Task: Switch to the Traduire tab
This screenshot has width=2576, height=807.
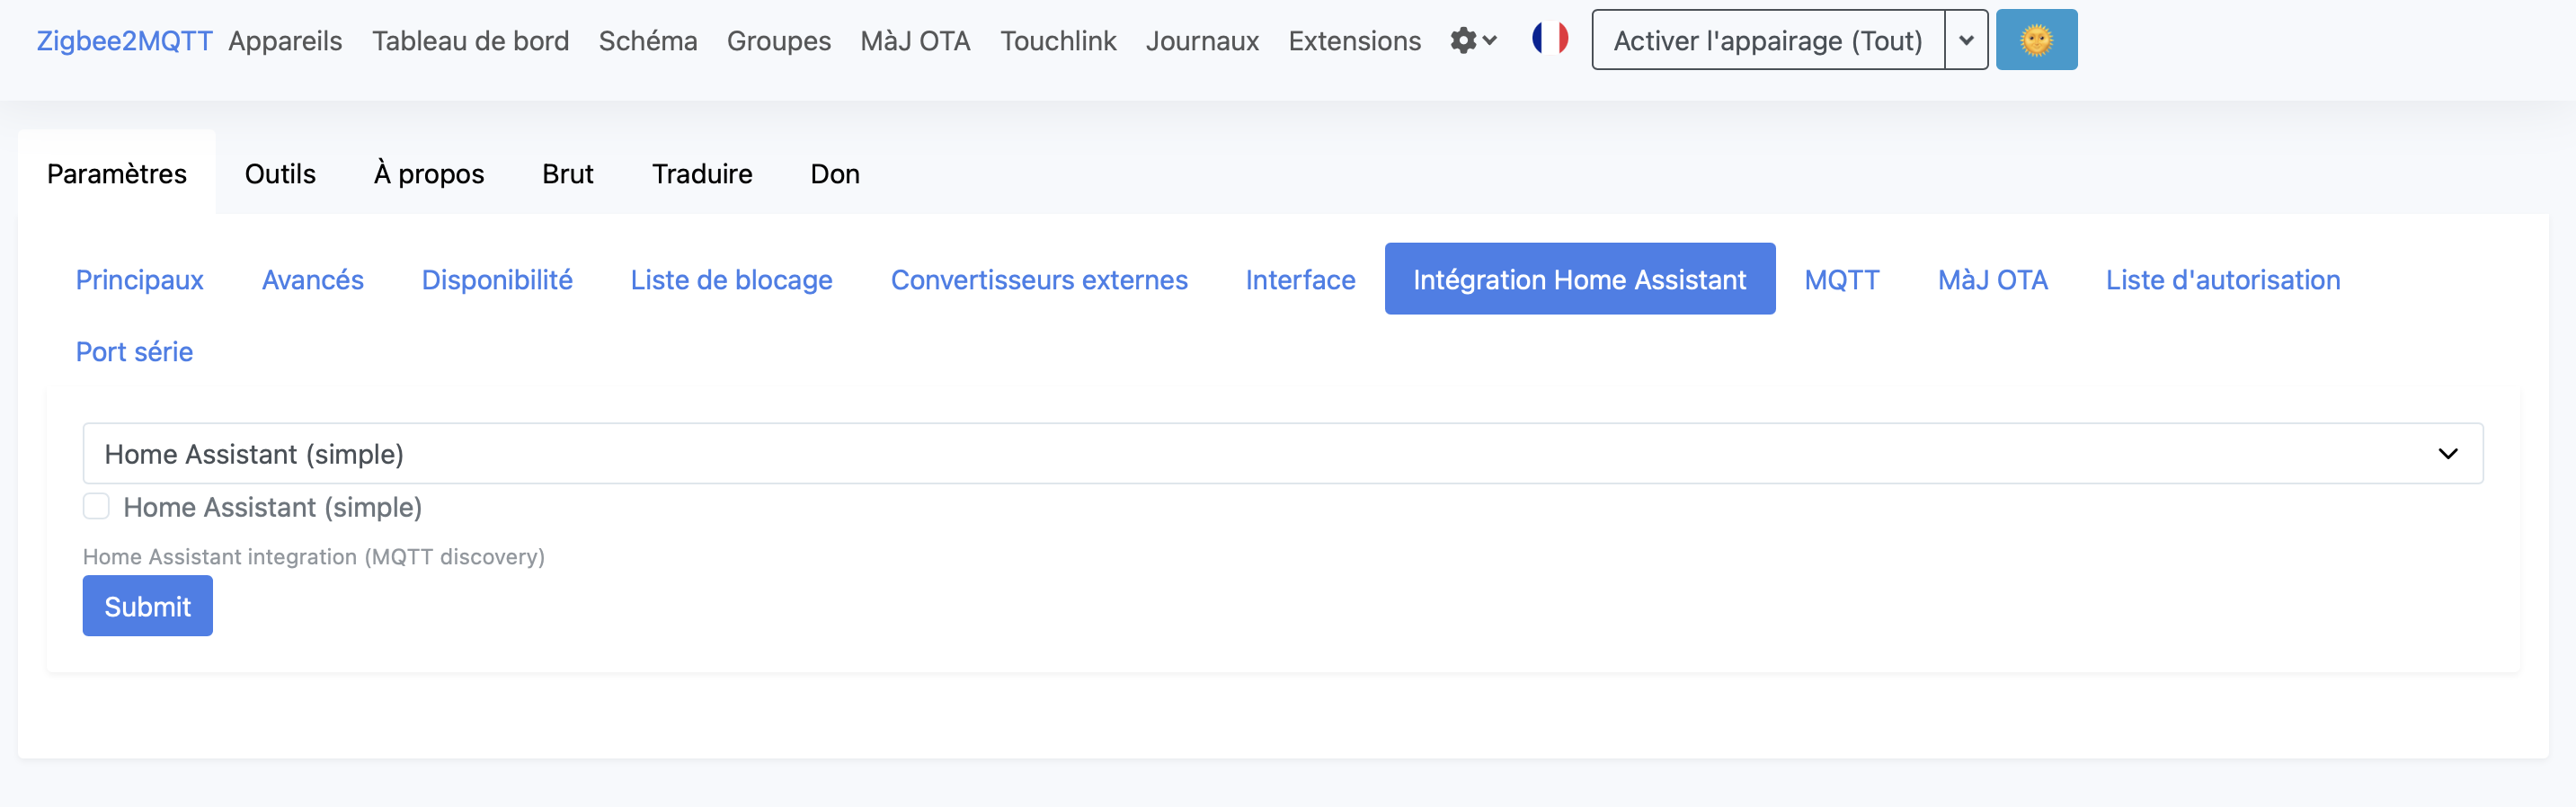Action: (702, 174)
